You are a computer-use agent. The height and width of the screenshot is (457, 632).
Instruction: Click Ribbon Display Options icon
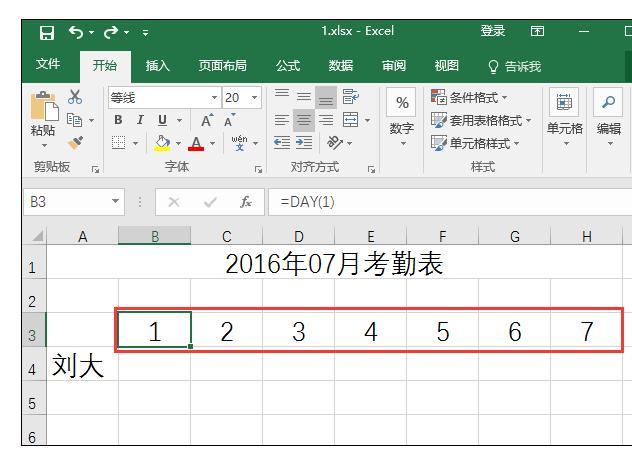click(537, 31)
